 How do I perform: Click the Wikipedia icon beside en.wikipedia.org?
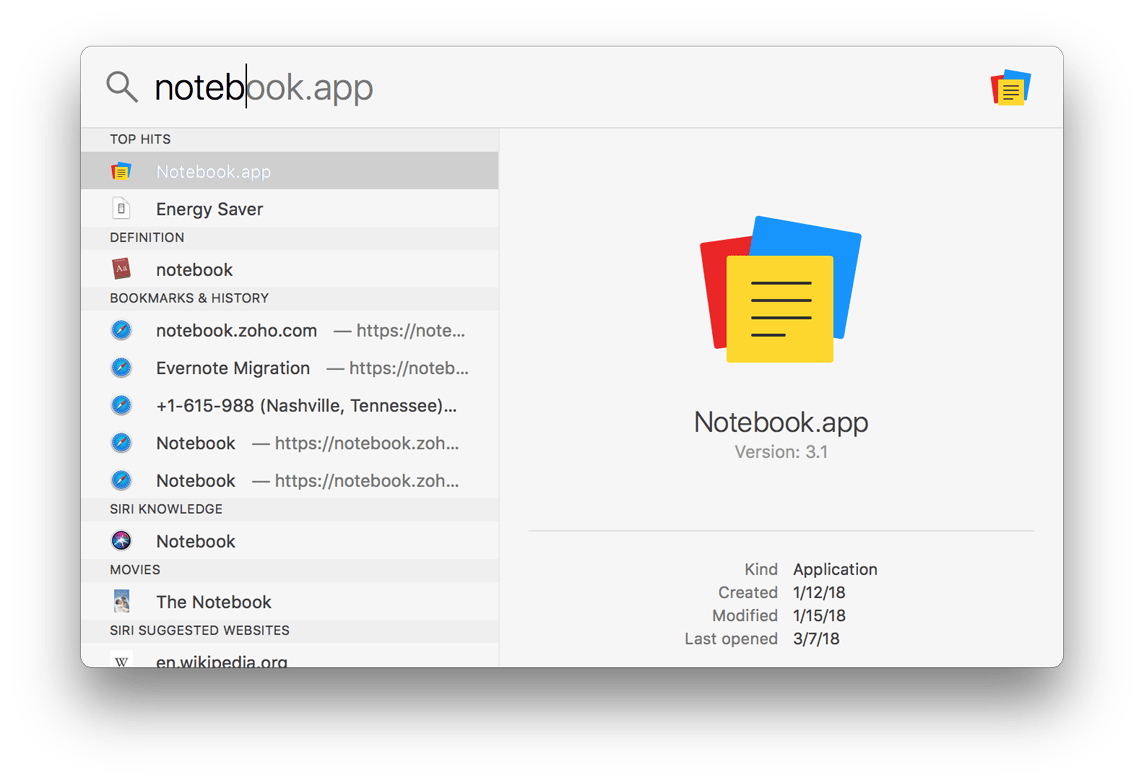(x=121, y=659)
